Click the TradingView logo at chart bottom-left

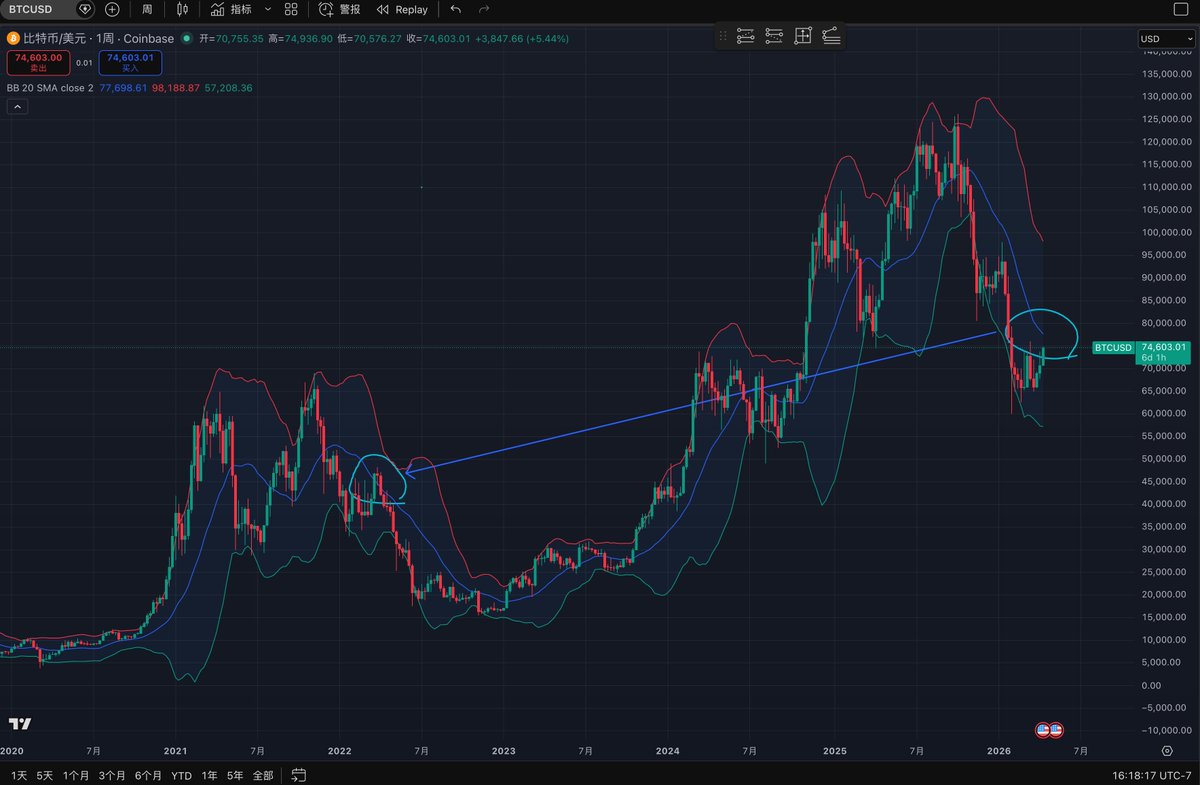coord(20,724)
